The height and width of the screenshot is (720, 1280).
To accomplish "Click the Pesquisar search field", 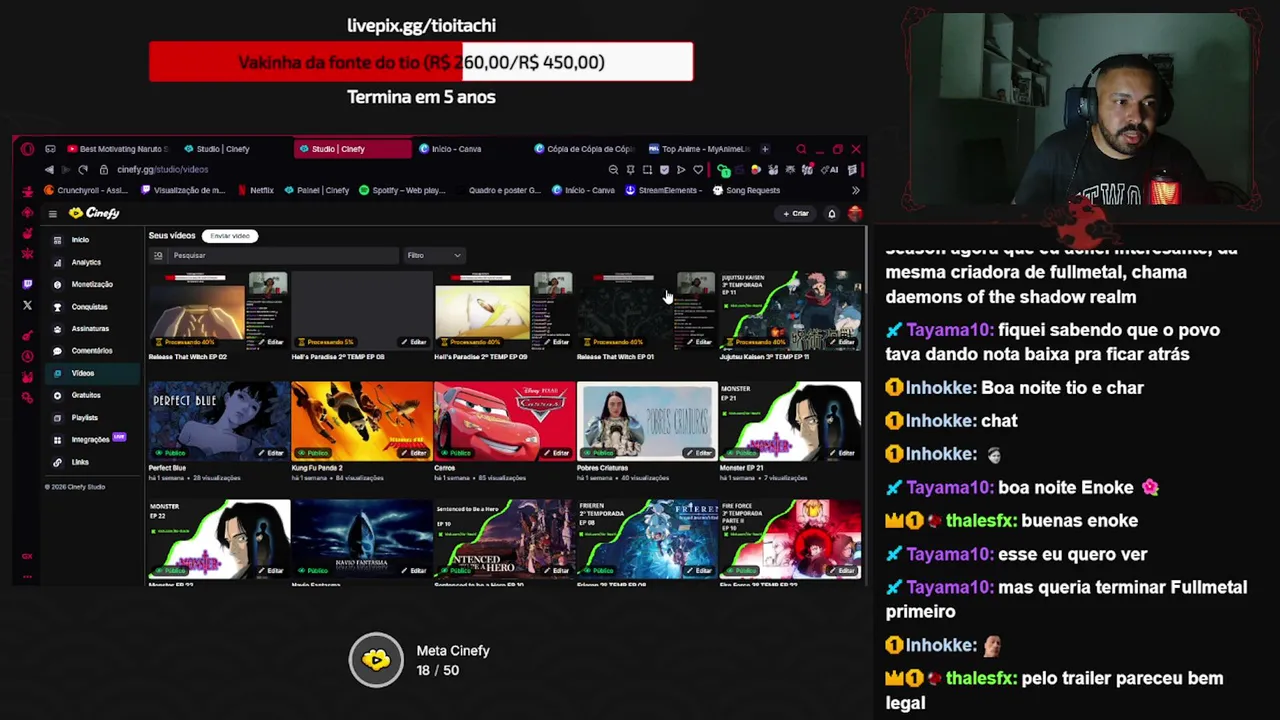I will pos(285,255).
